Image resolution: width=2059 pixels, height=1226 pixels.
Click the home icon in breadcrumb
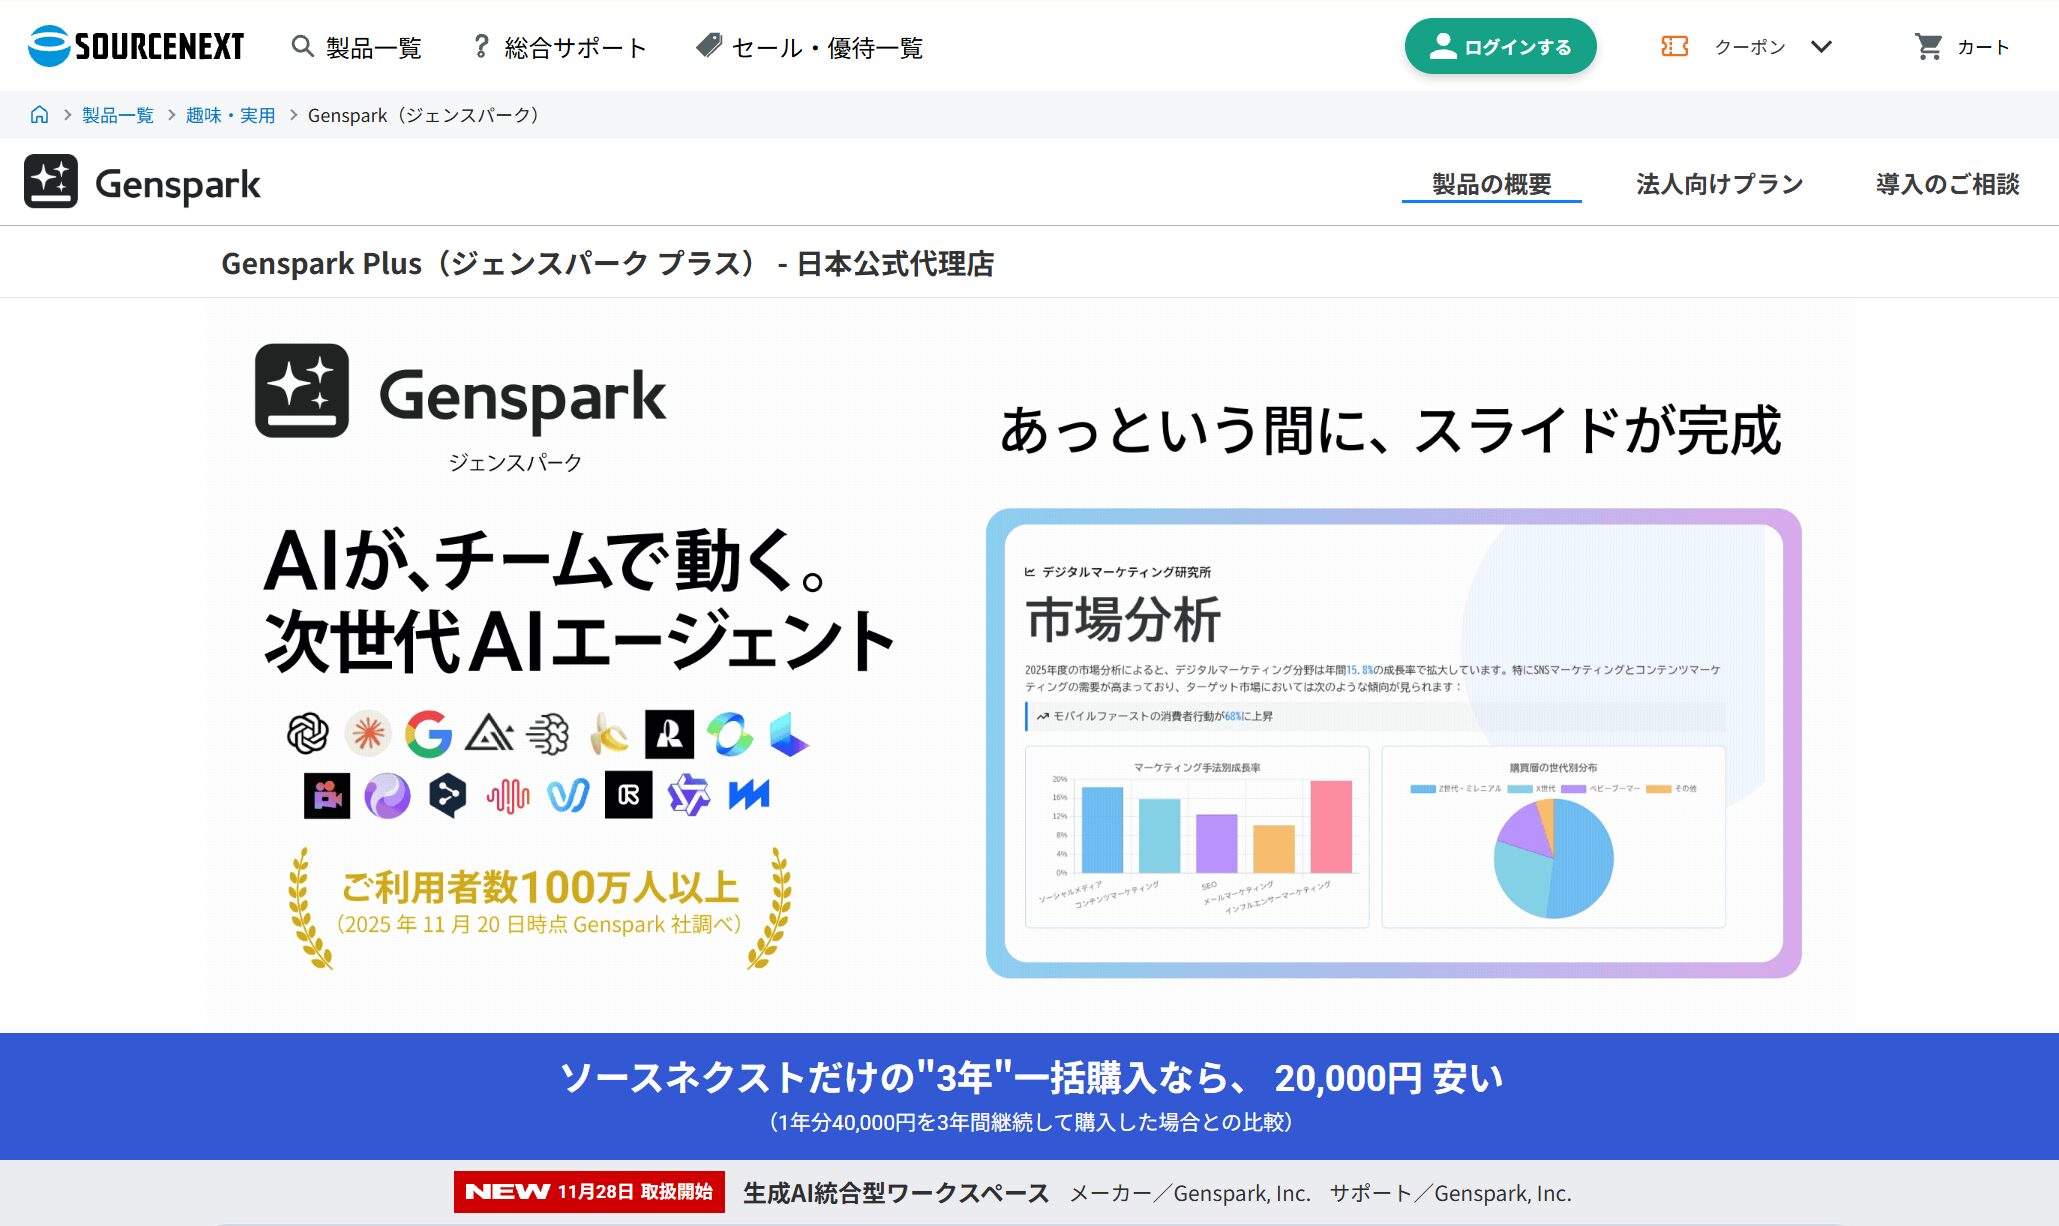39,115
